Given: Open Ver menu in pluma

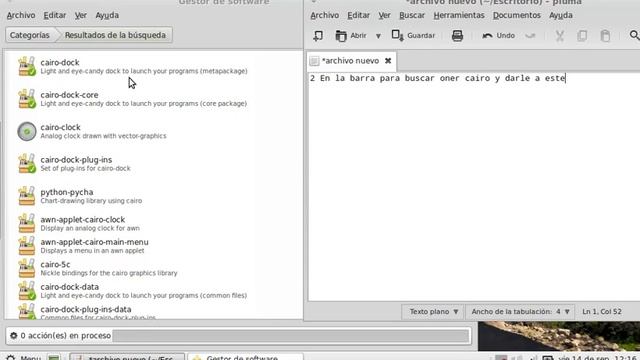Looking at the screenshot, I should 384,15.
